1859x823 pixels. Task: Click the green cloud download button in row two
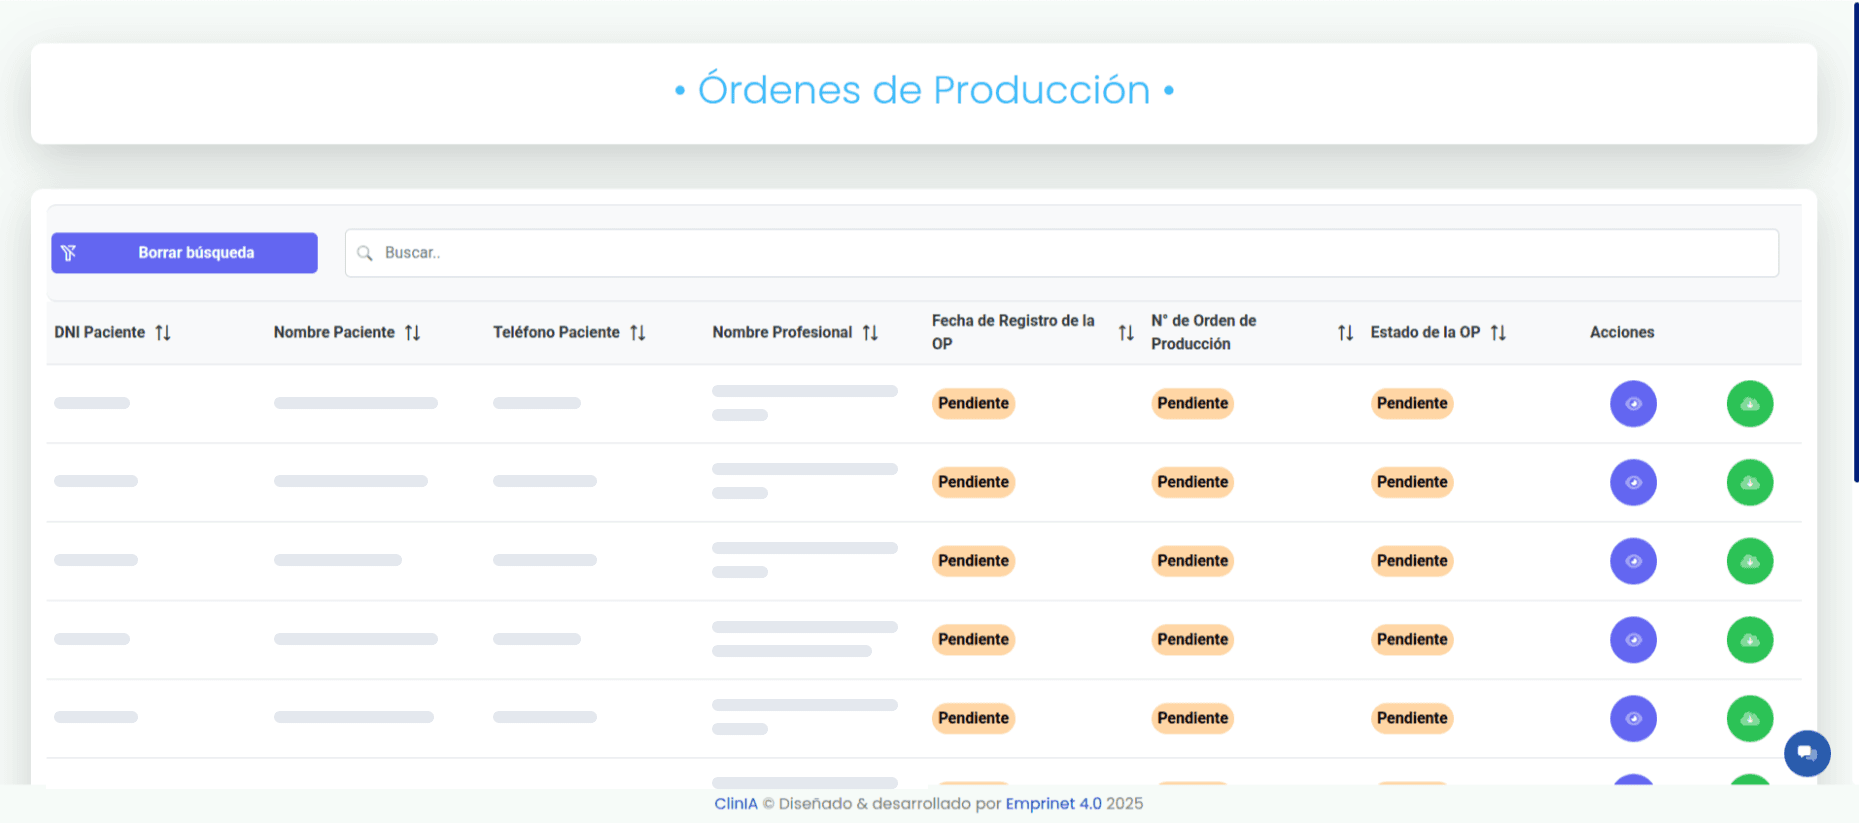(x=1750, y=482)
